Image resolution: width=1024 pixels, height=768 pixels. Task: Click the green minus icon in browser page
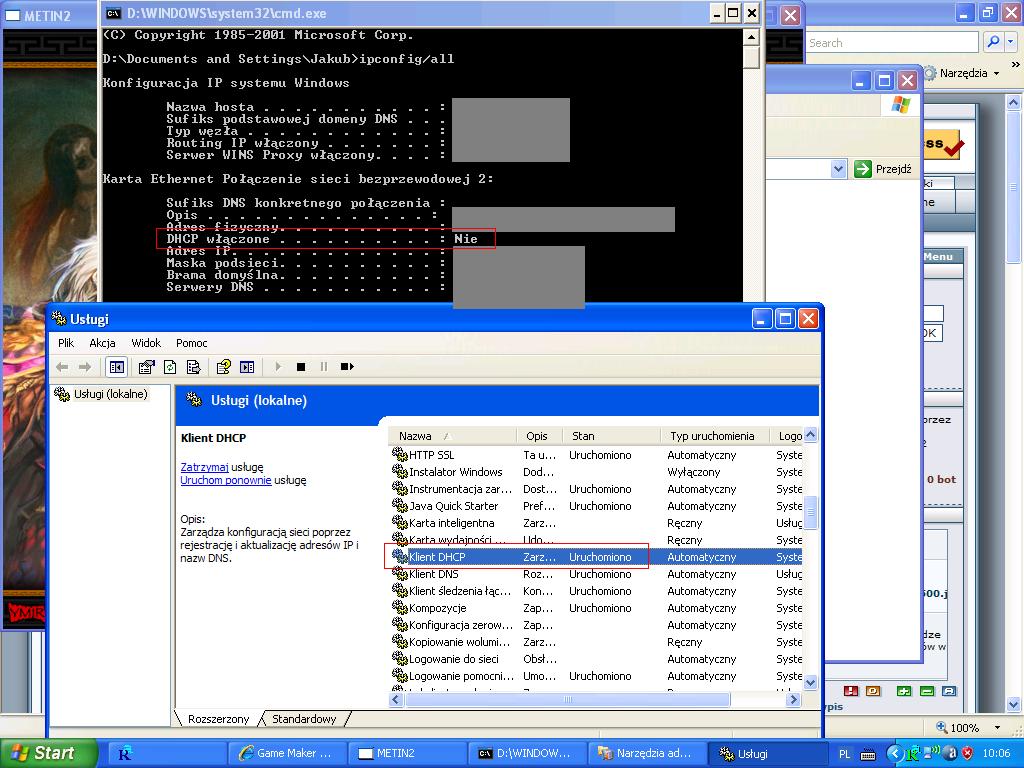[x=927, y=691]
